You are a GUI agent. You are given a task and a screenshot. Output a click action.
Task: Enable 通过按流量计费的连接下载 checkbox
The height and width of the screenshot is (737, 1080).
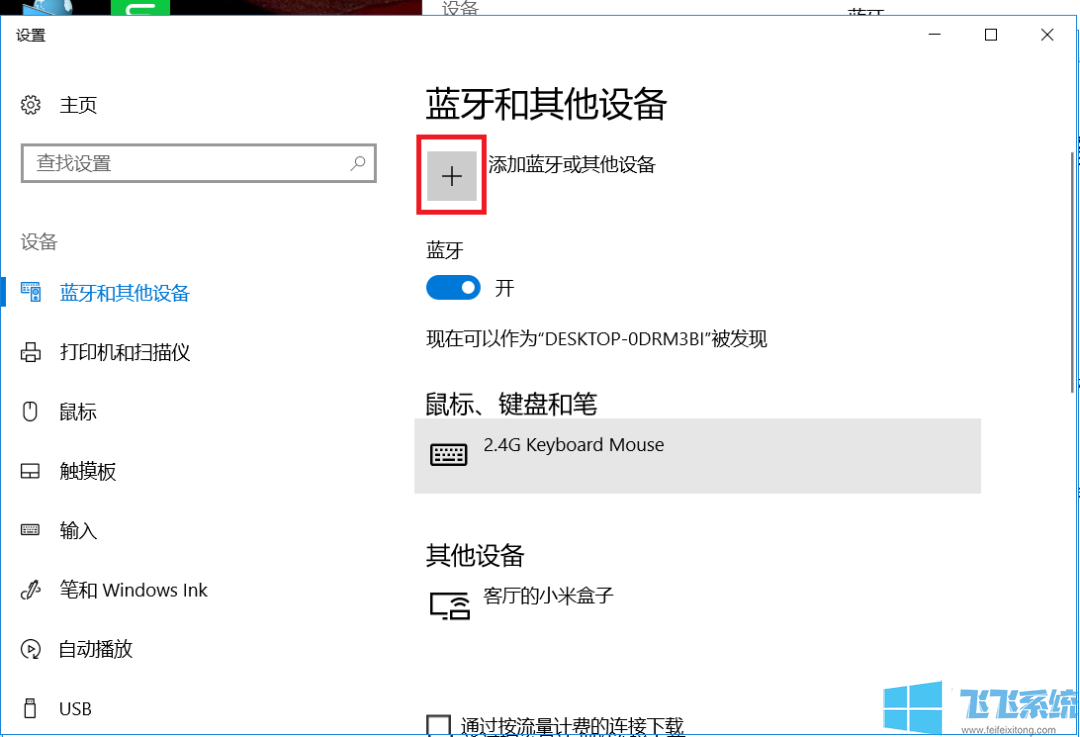(438, 725)
